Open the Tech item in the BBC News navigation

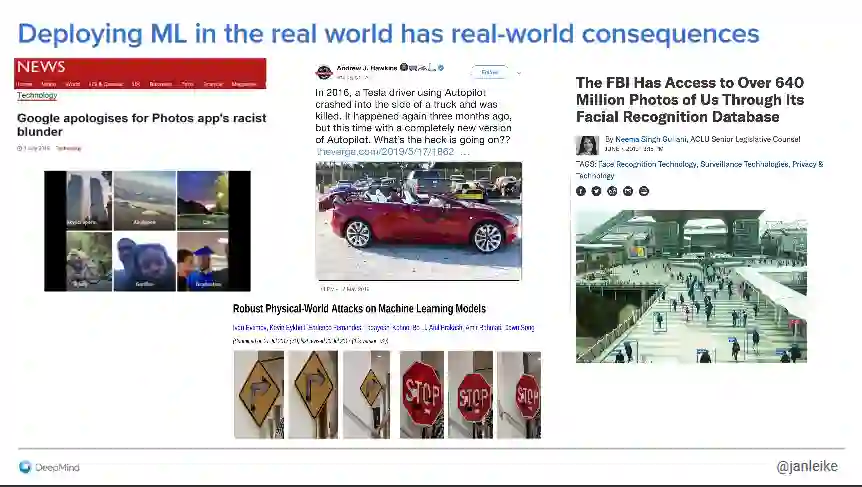coord(187,84)
